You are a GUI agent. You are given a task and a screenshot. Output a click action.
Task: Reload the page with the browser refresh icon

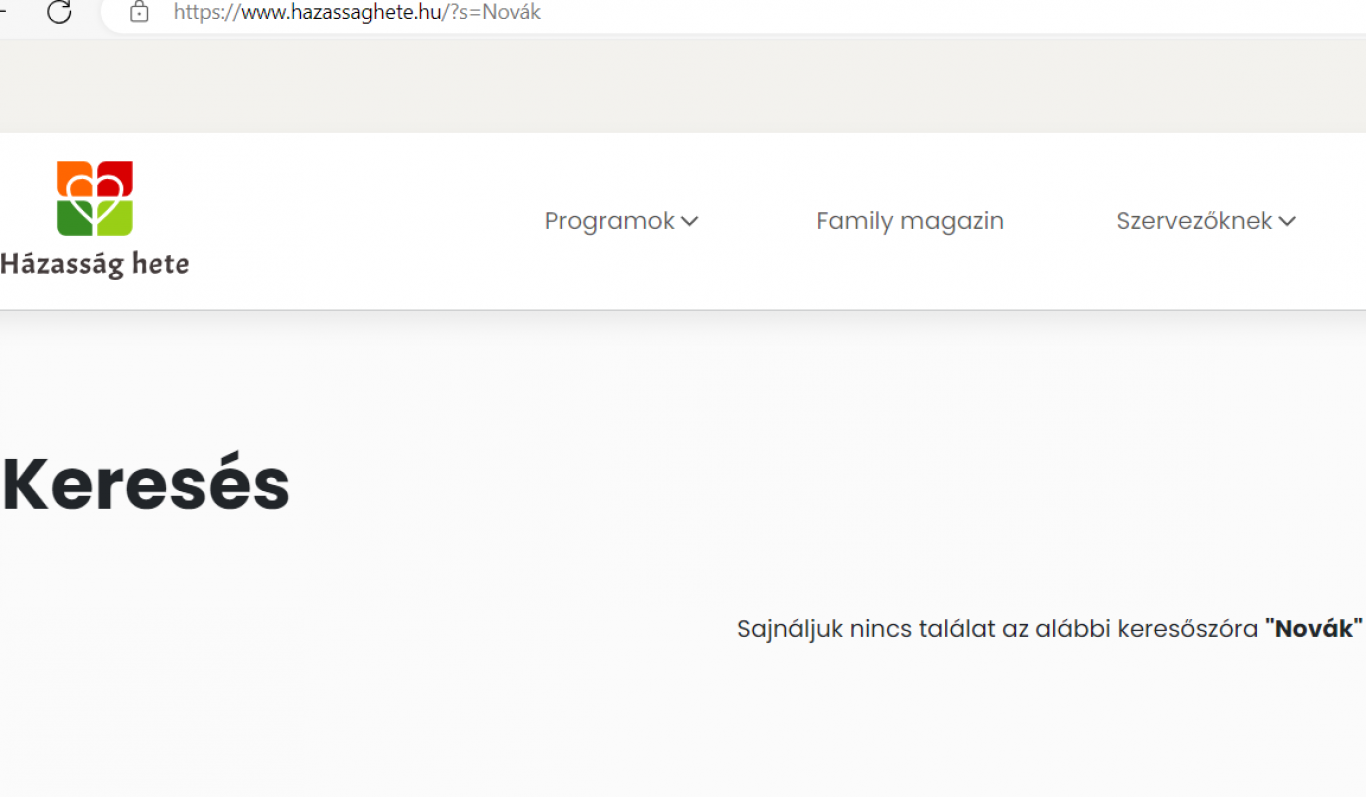[60, 12]
